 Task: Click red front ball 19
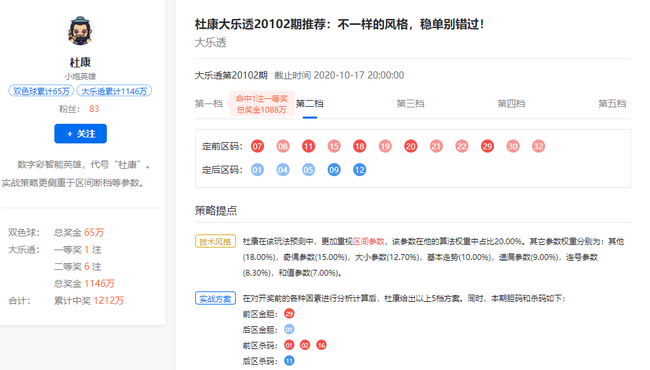pos(385,146)
